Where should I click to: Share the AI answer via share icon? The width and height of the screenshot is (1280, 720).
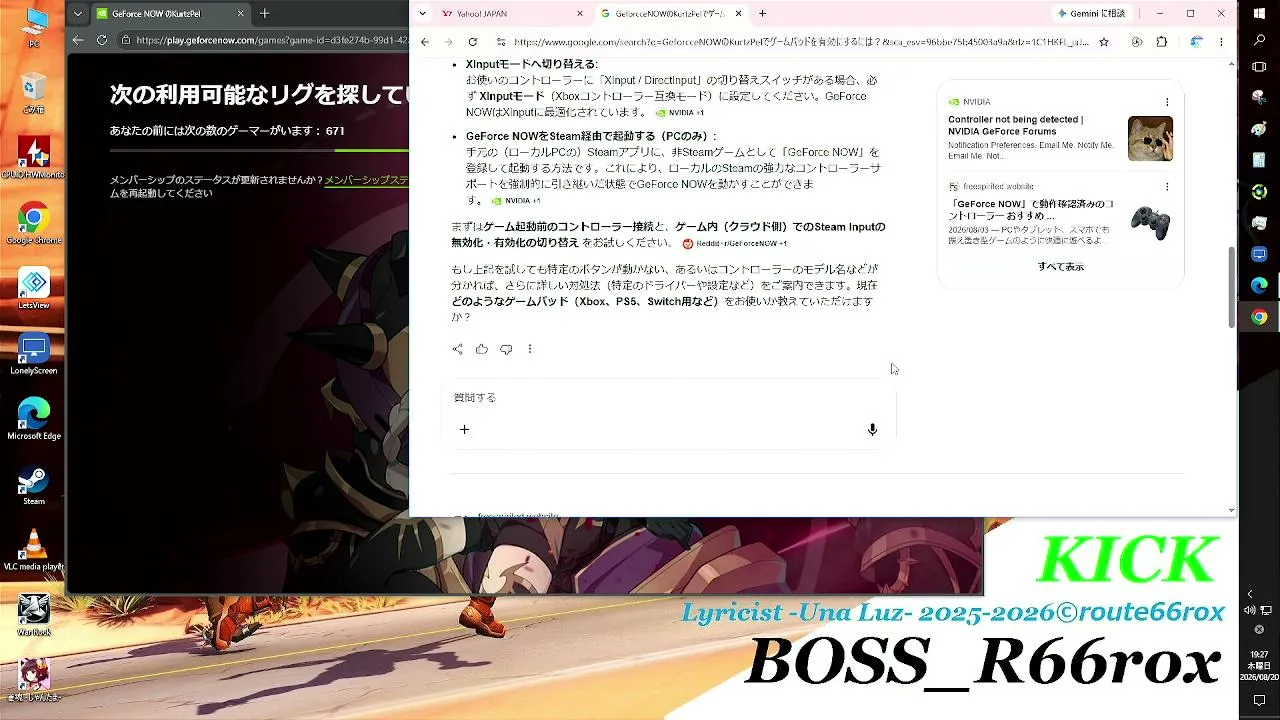(457, 349)
